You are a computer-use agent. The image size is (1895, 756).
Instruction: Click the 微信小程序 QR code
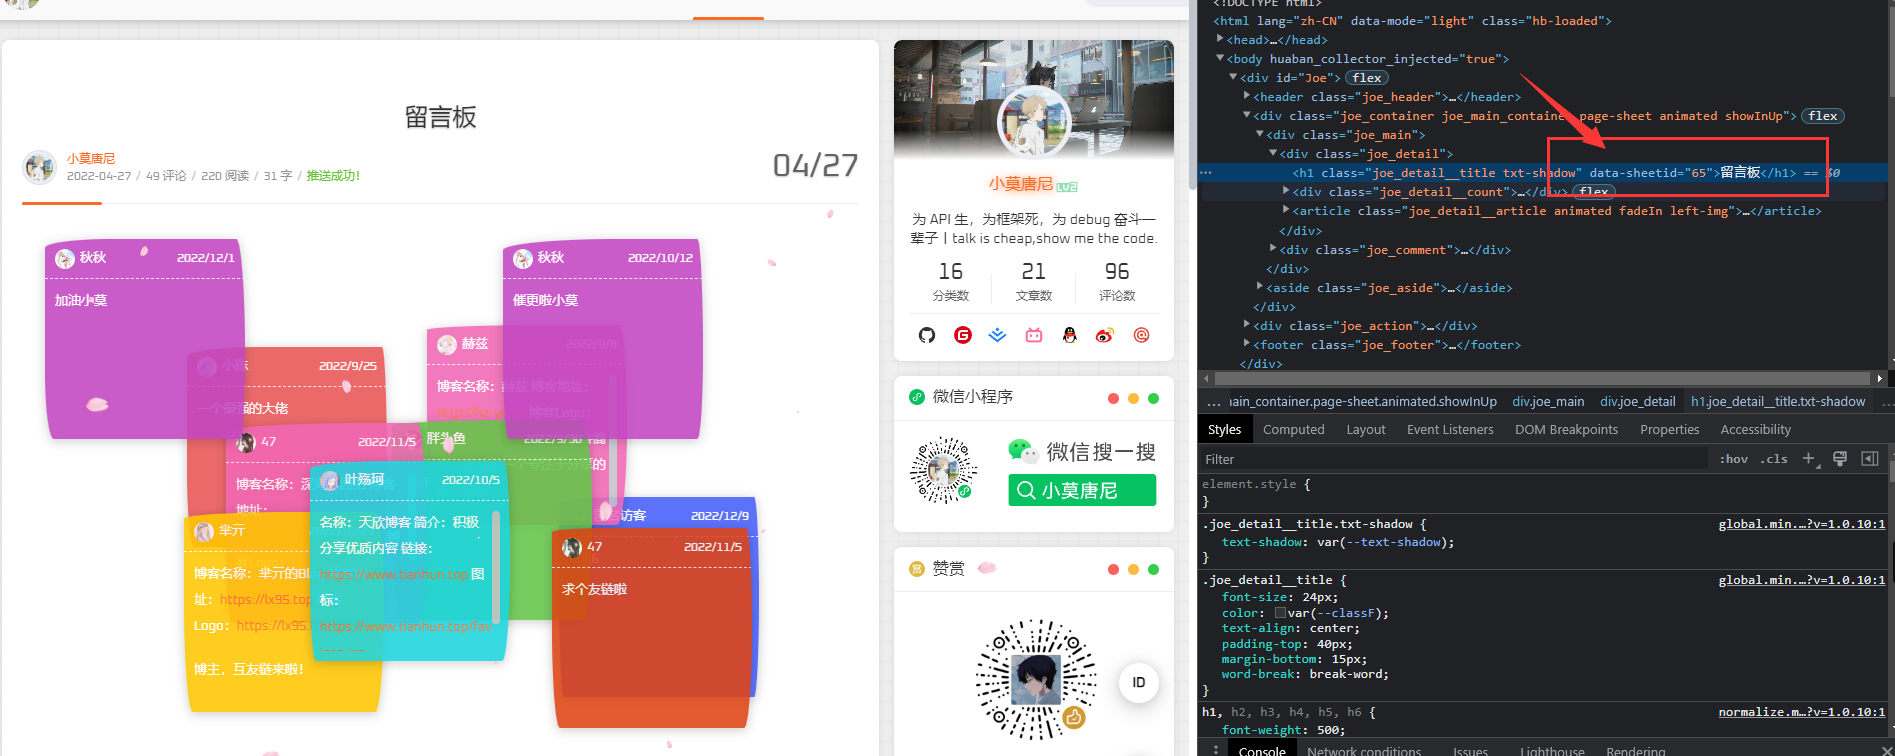coord(943,470)
